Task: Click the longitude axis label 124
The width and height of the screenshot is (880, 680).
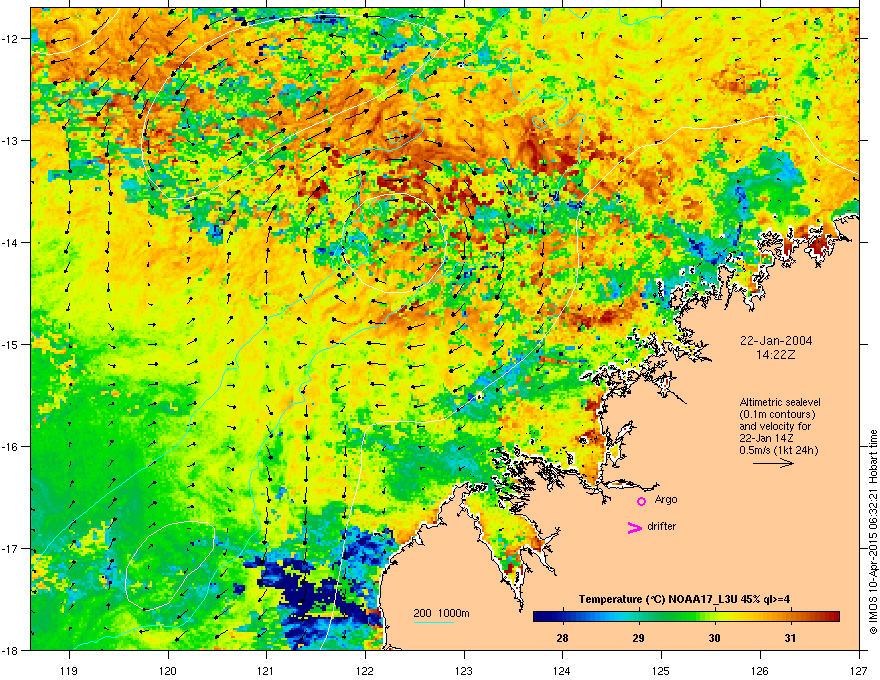Action: (562, 670)
